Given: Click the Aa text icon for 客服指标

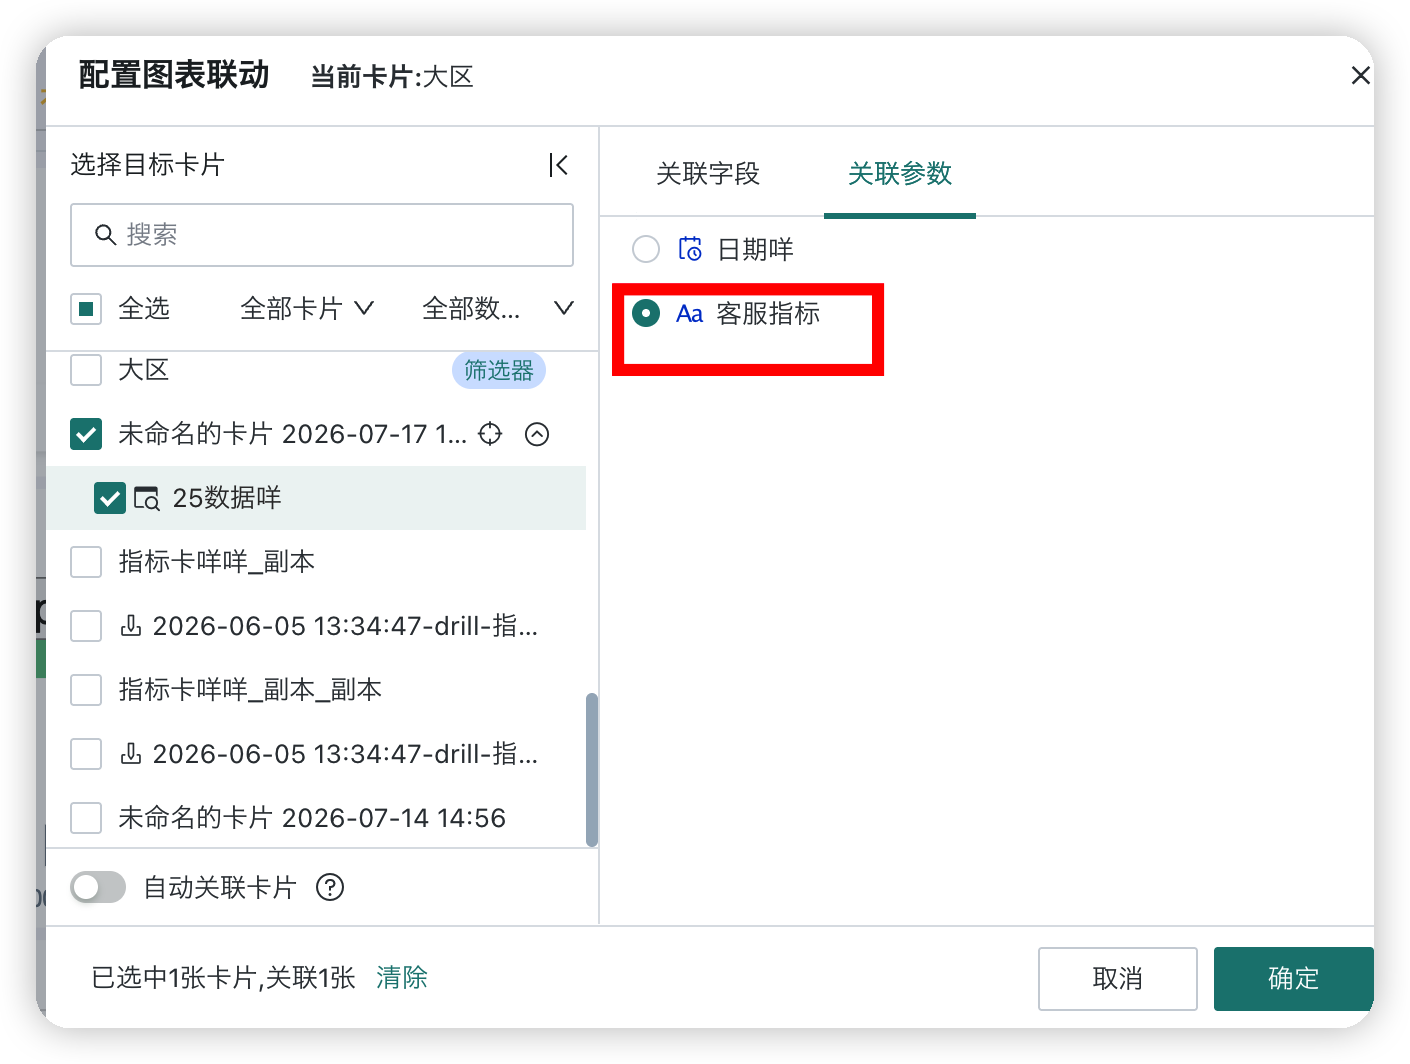Looking at the screenshot, I should pyautogui.click(x=690, y=314).
